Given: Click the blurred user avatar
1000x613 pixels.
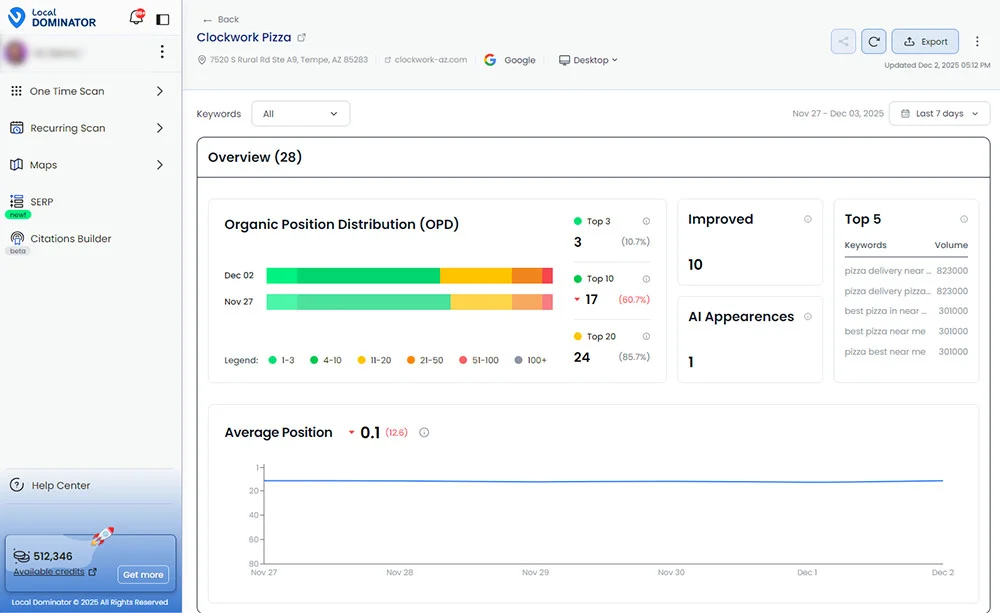Looking at the screenshot, I should click(x=16, y=52).
